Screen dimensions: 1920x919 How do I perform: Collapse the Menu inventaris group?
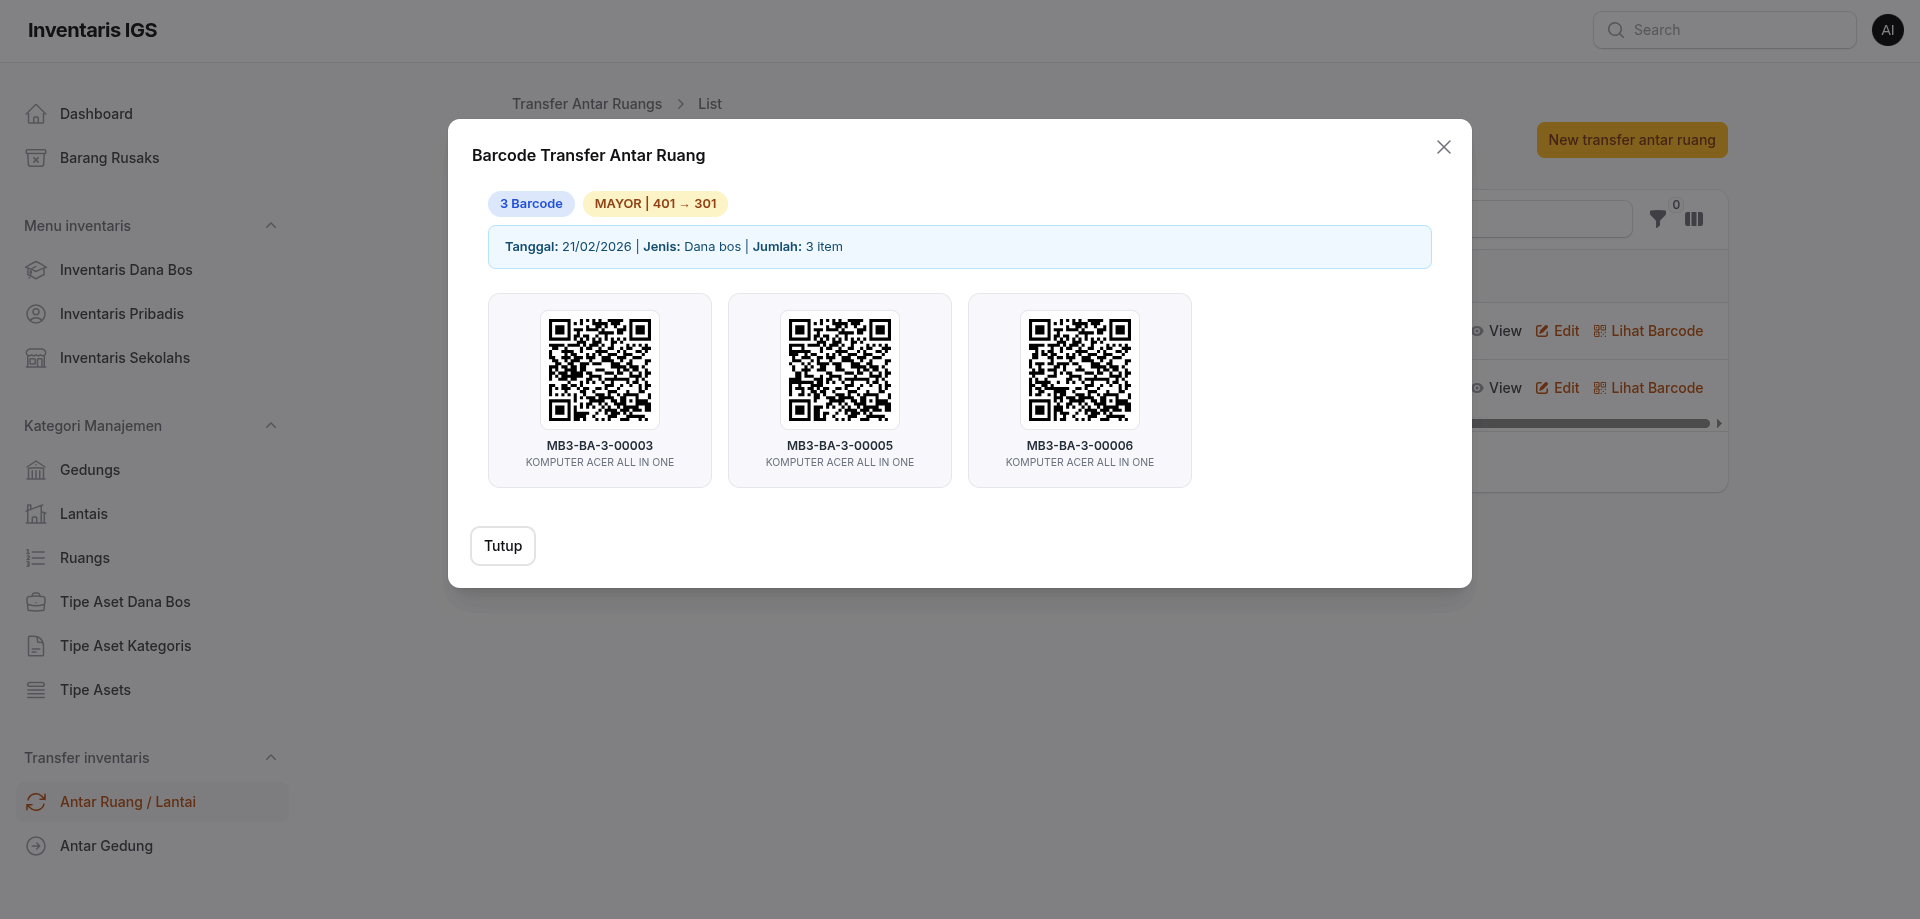(x=271, y=226)
